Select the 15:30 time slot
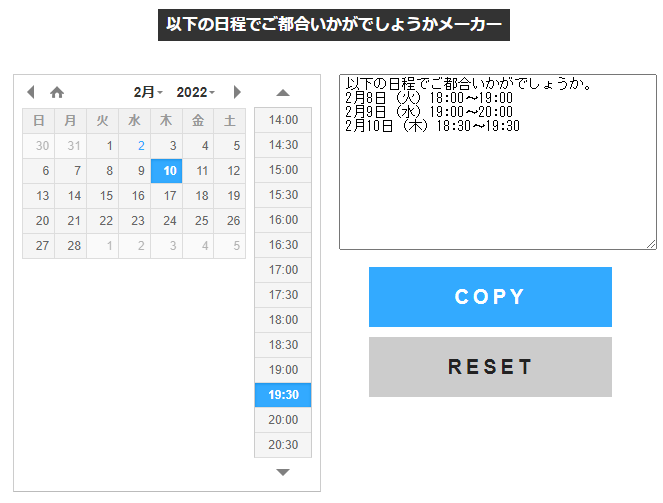Image resolution: width=663 pixels, height=503 pixels. tap(283, 195)
